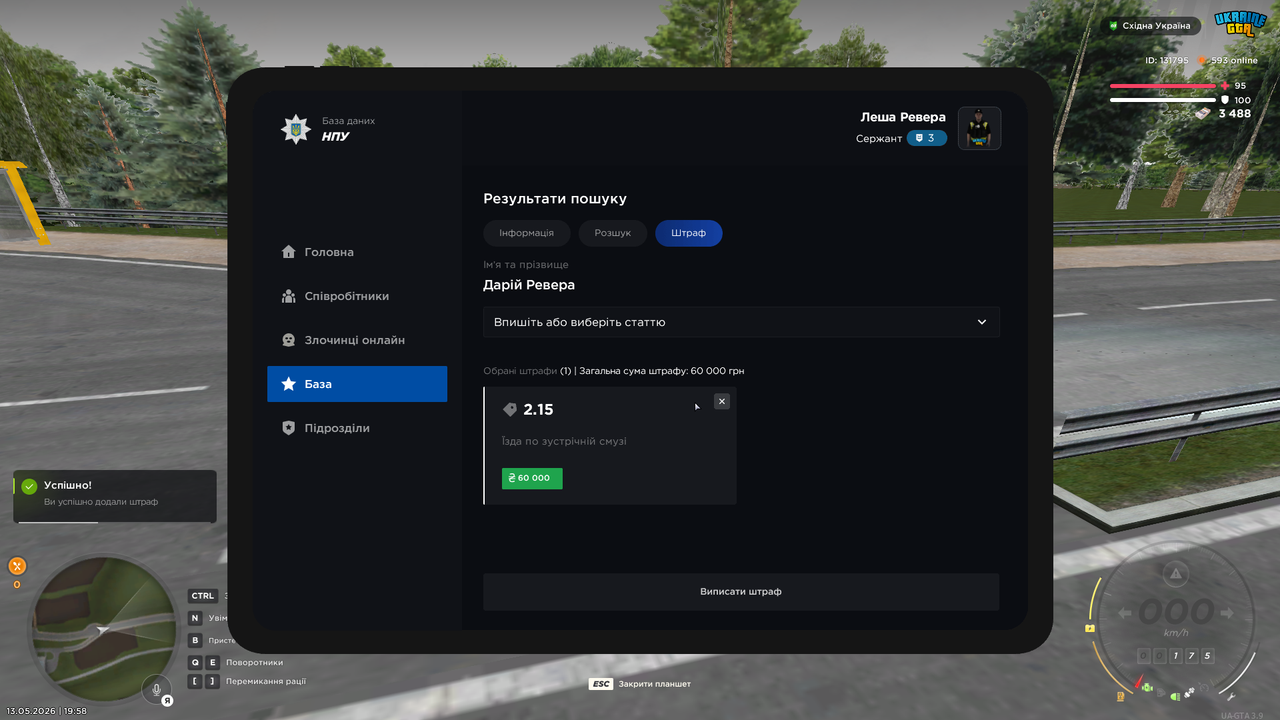Click the door lock indicator icon on speedometer

1160,692
